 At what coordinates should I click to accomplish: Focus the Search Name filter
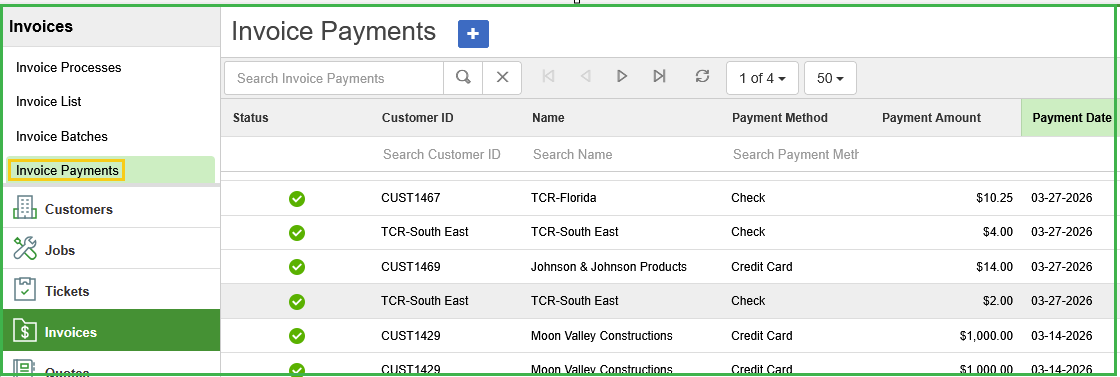click(x=572, y=154)
